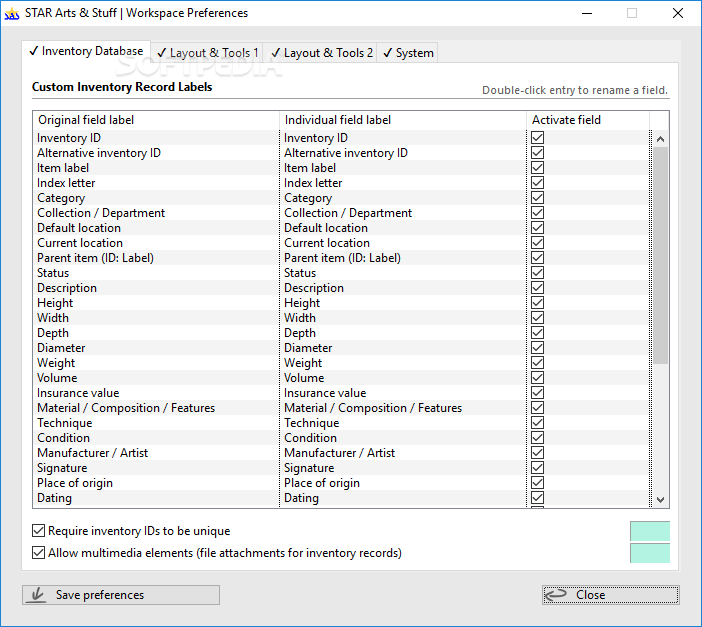Select Weight in Individual field label column
Image resolution: width=702 pixels, height=627 pixels.
(x=303, y=363)
